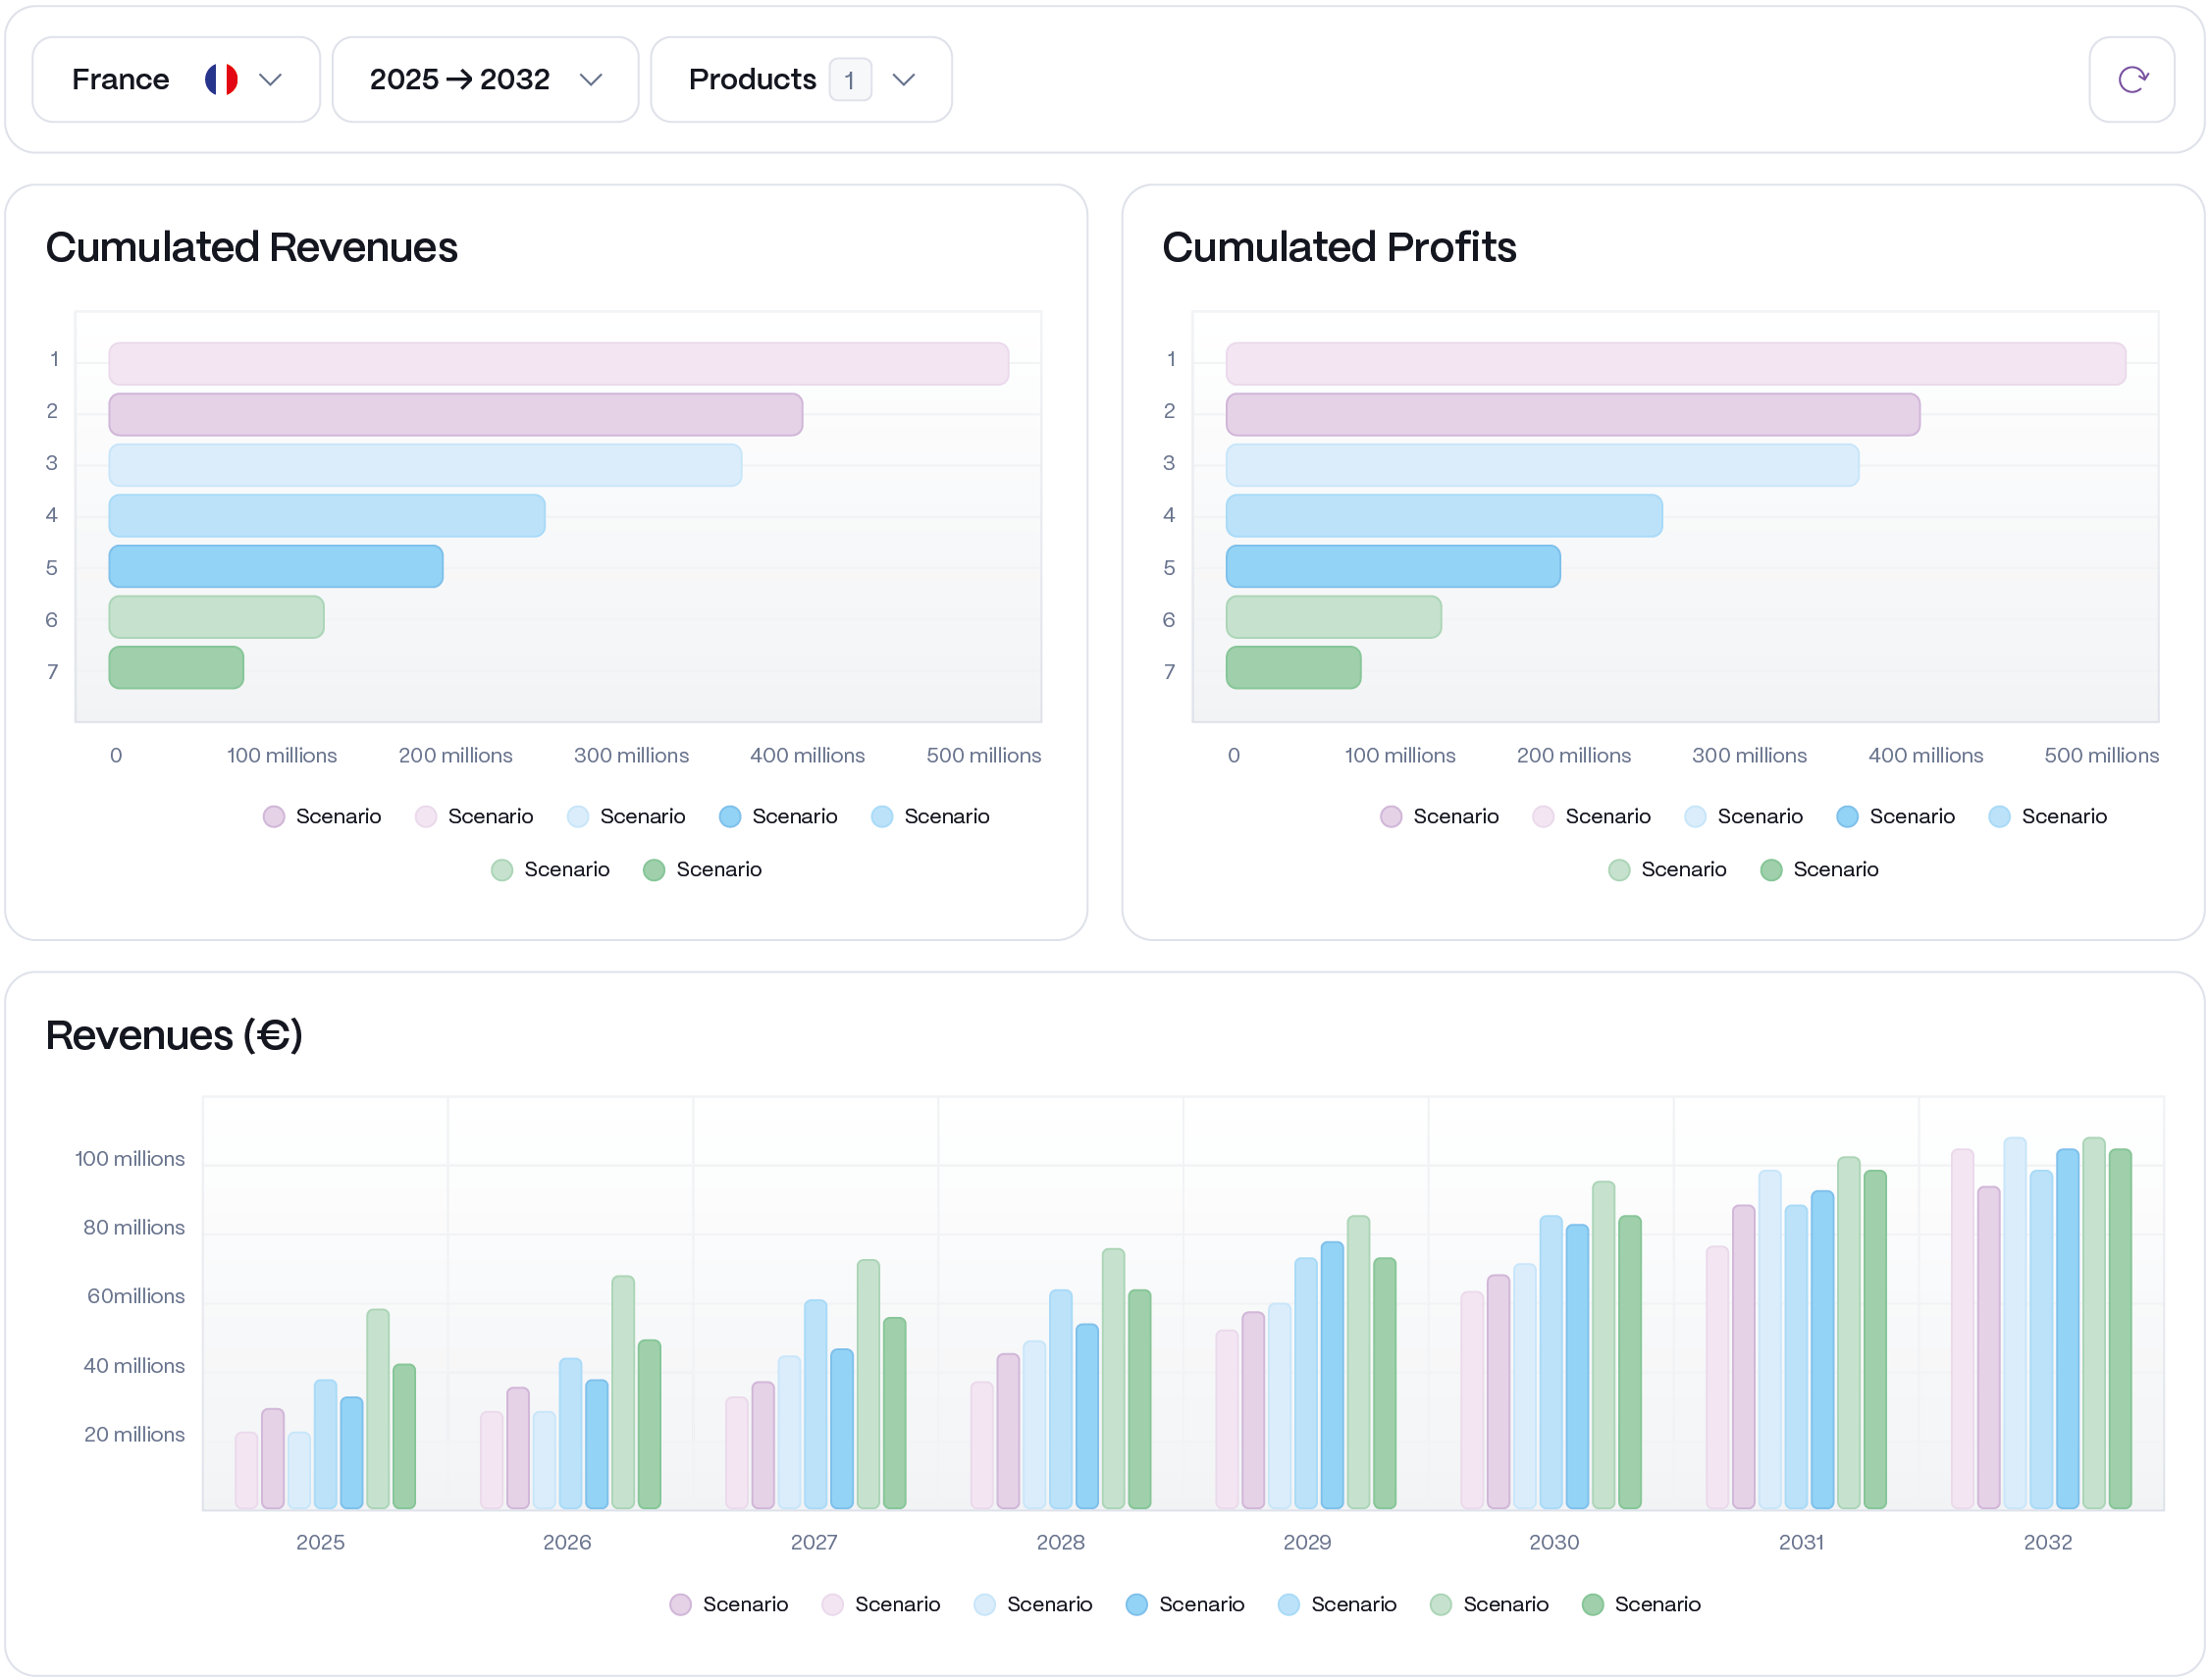The height and width of the screenshot is (1680, 2209).
Task: Click the dark green Scenario legend dot under Cumulated Revenues
Action: coord(654,869)
